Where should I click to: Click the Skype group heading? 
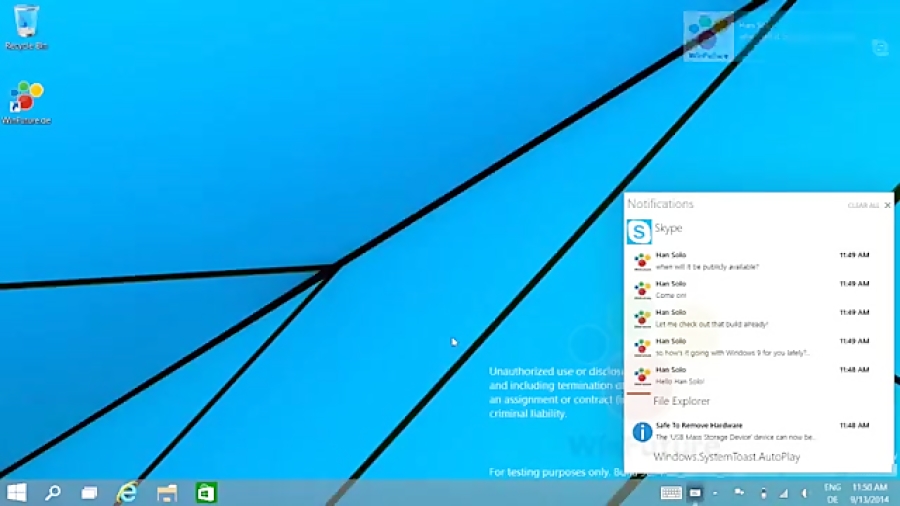tap(668, 228)
